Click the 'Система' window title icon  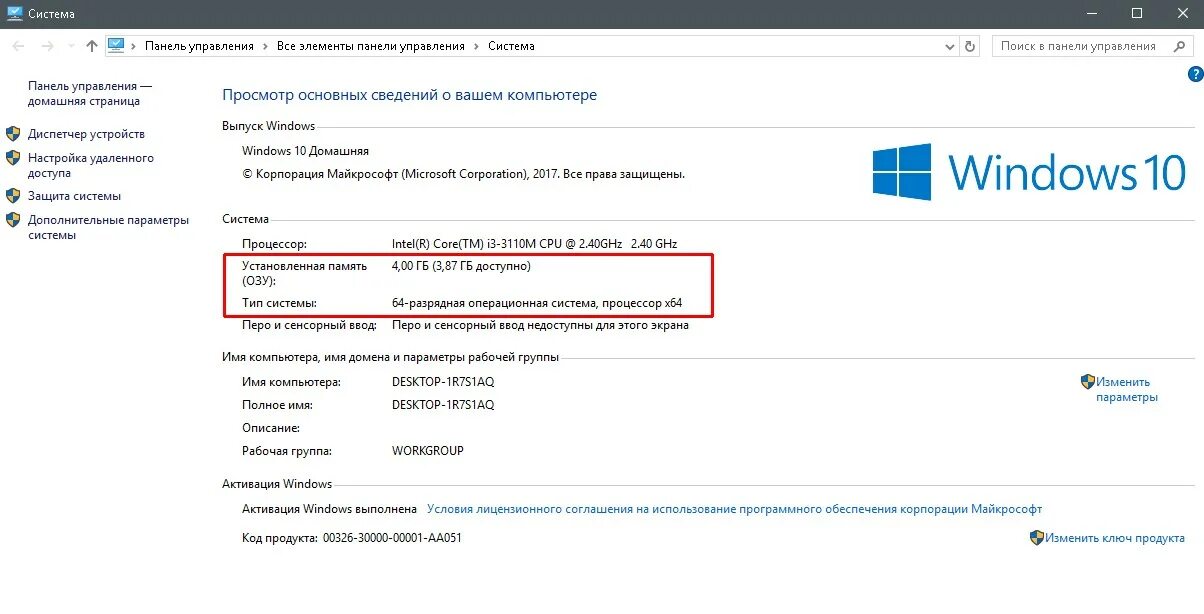point(15,14)
